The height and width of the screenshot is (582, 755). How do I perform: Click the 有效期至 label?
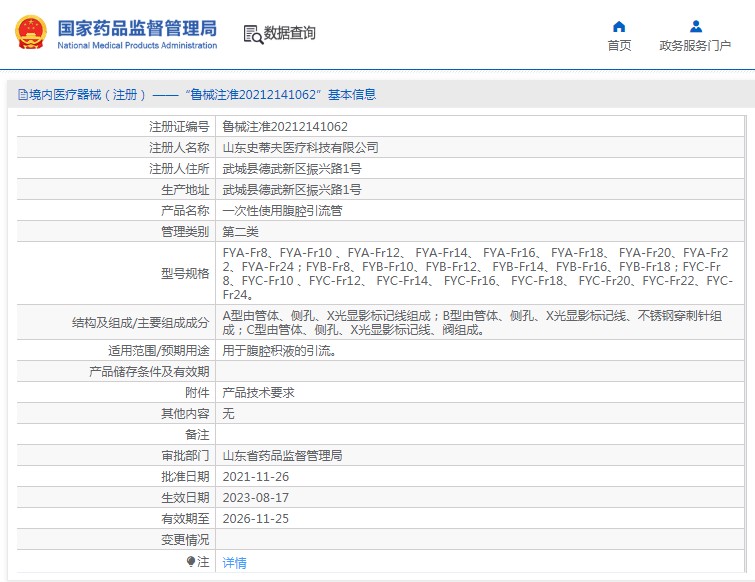[185, 518]
